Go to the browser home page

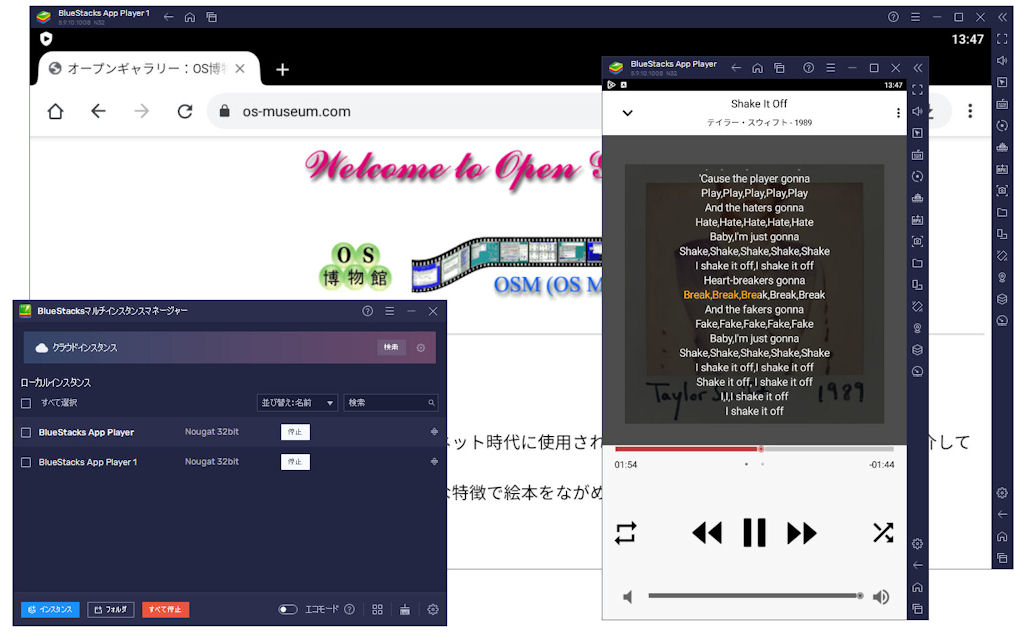[56, 112]
